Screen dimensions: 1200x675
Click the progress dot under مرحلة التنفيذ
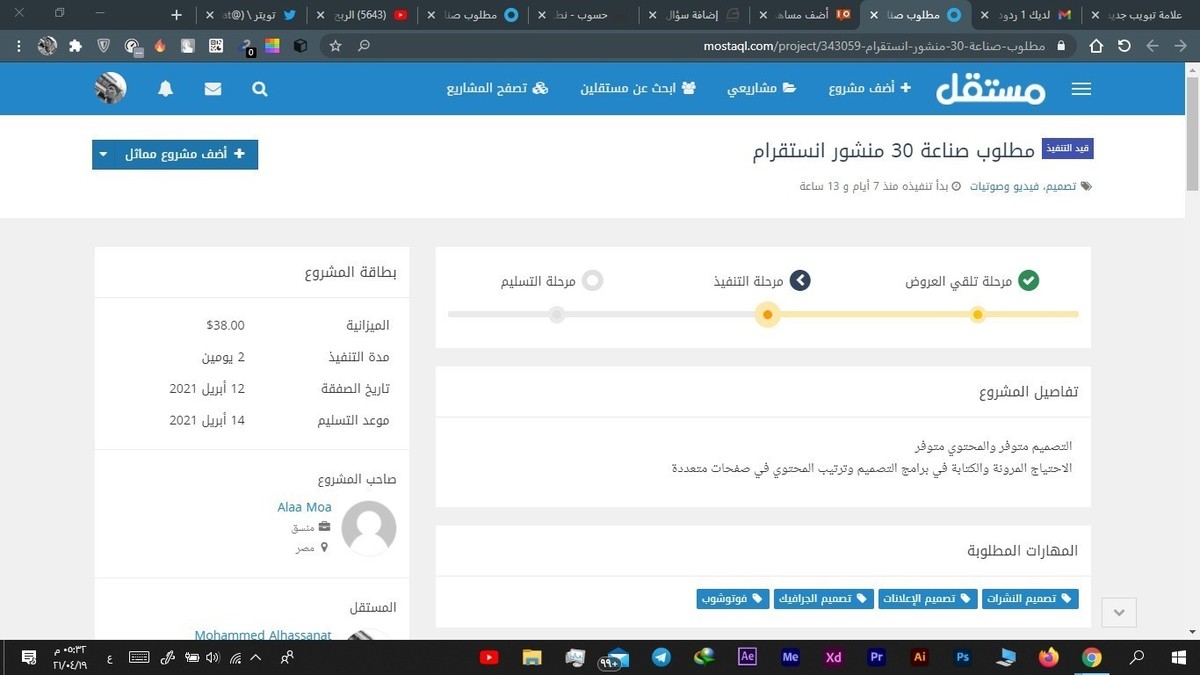pos(767,315)
